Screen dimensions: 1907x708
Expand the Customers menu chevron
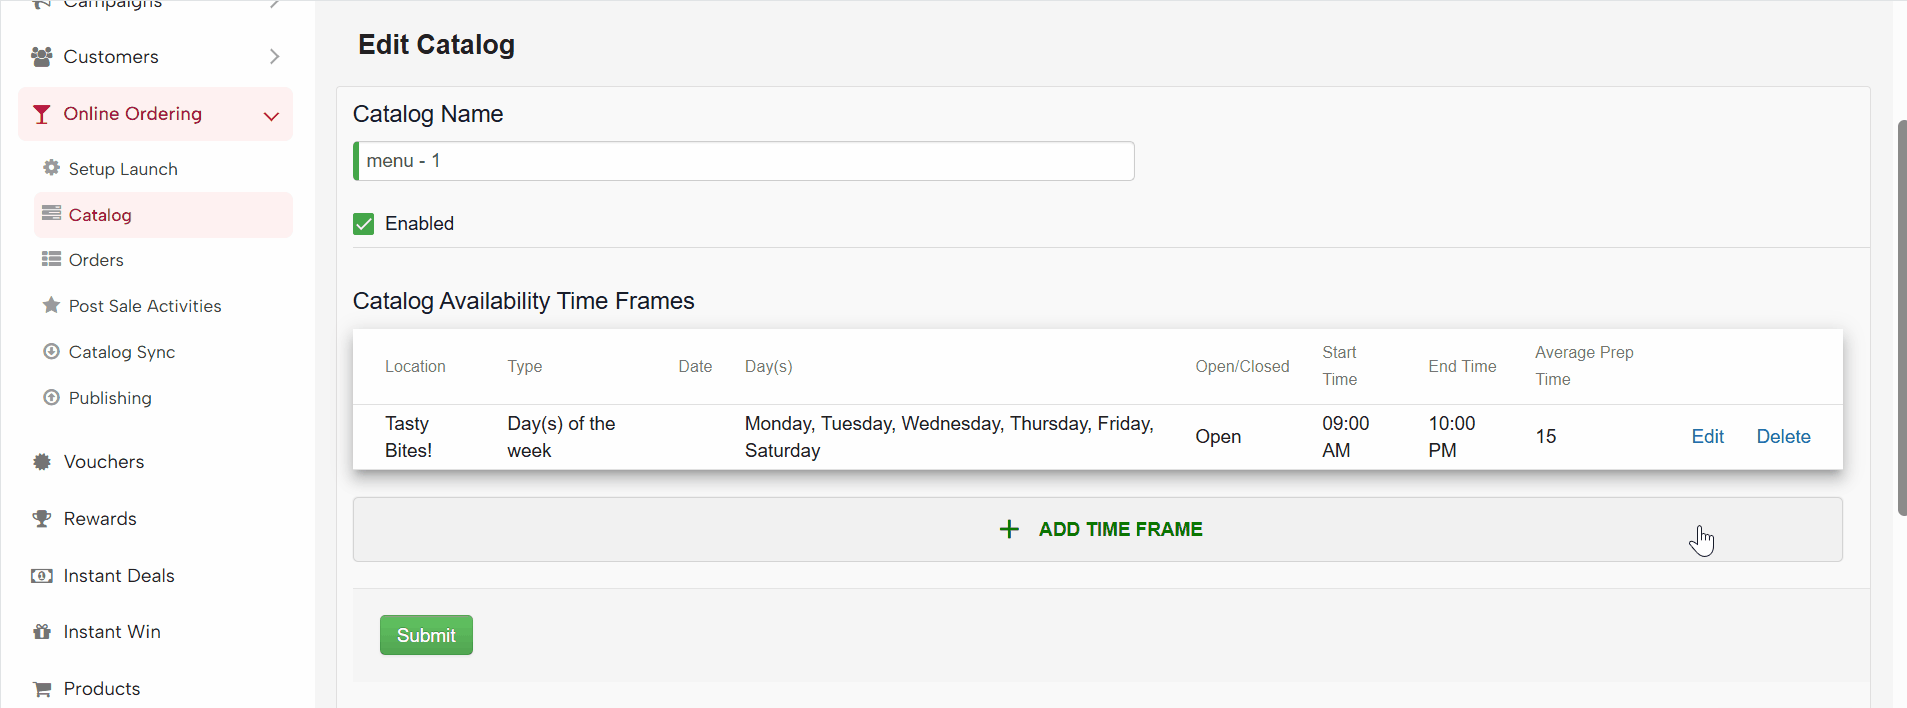click(274, 57)
